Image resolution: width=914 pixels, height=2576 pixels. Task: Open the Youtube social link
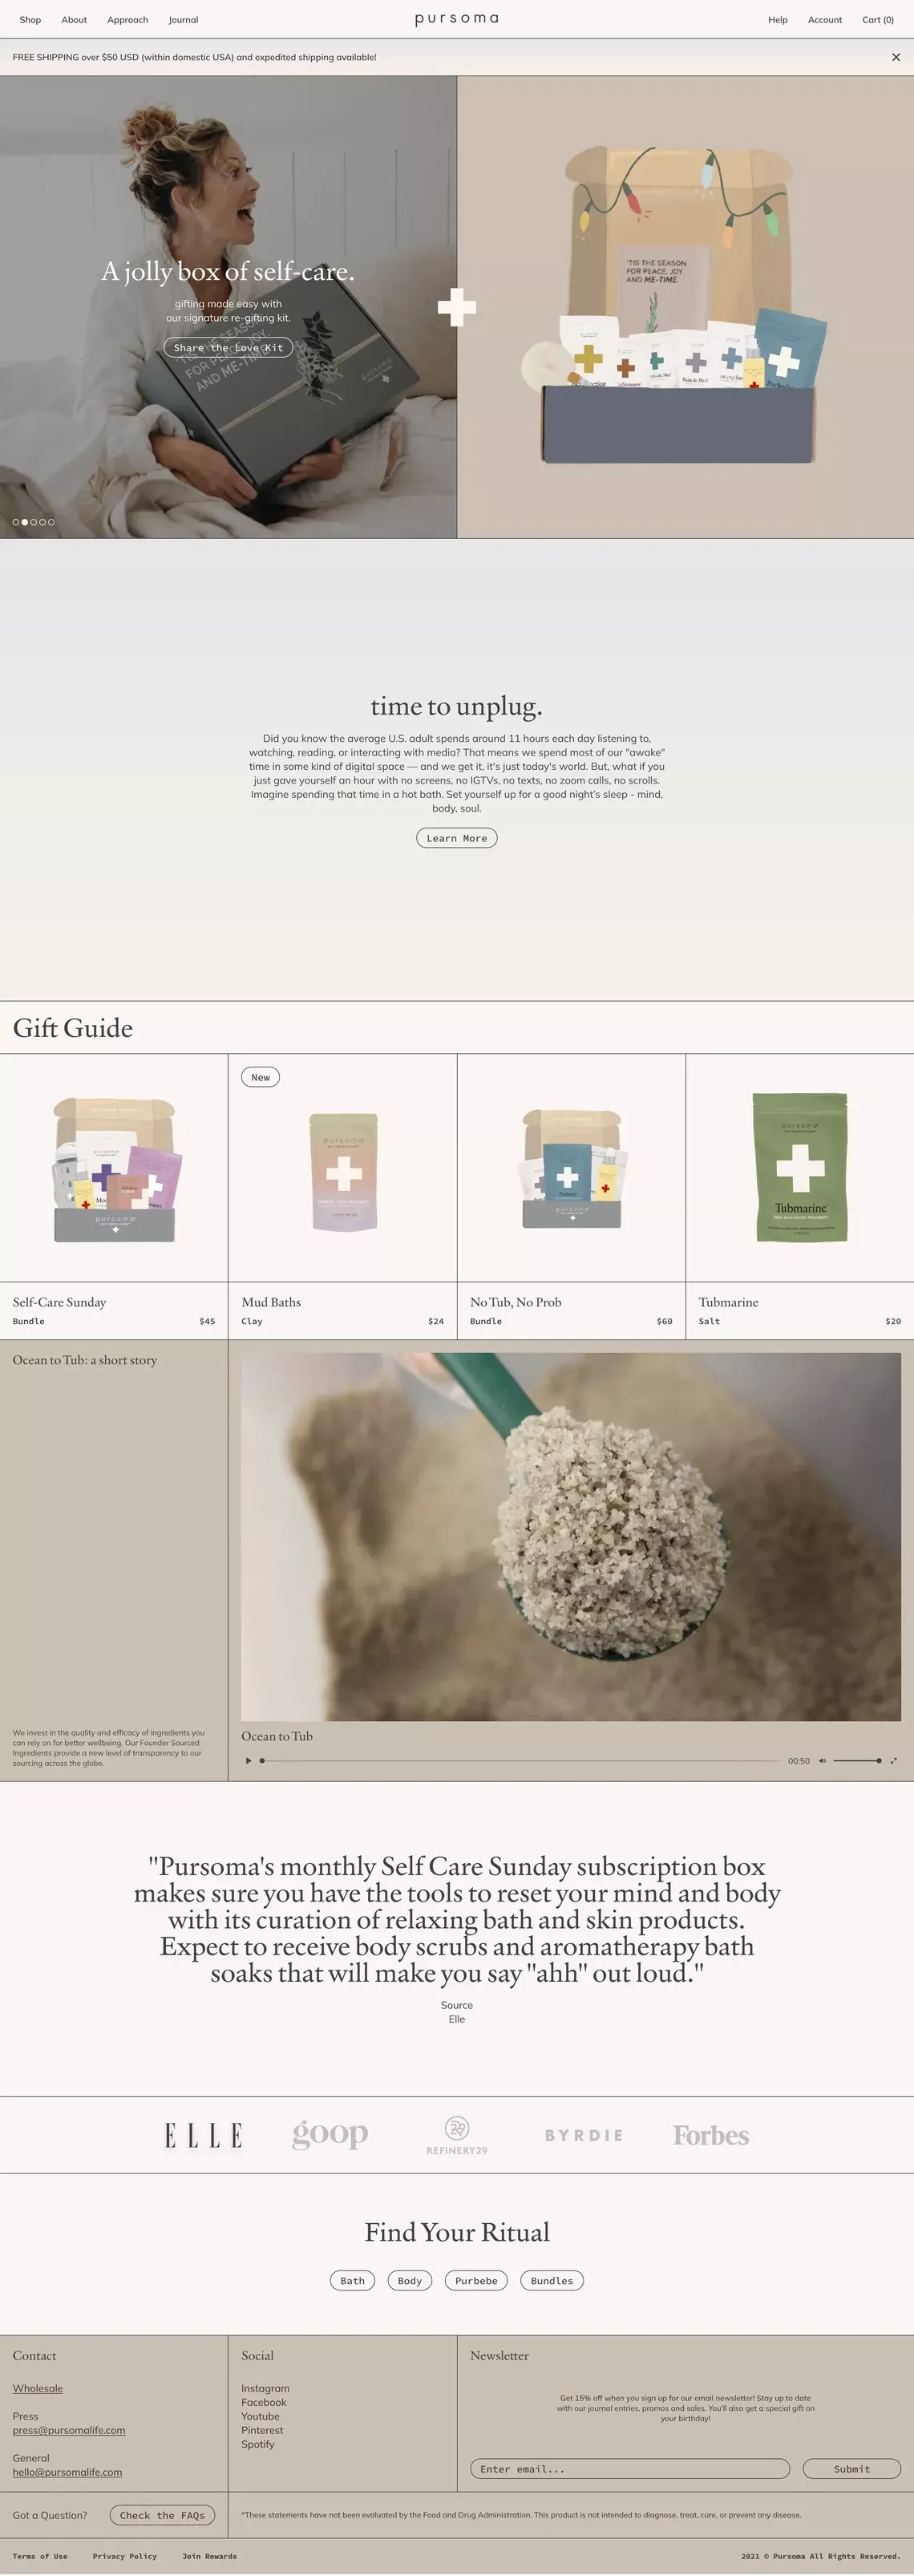pos(260,2416)
